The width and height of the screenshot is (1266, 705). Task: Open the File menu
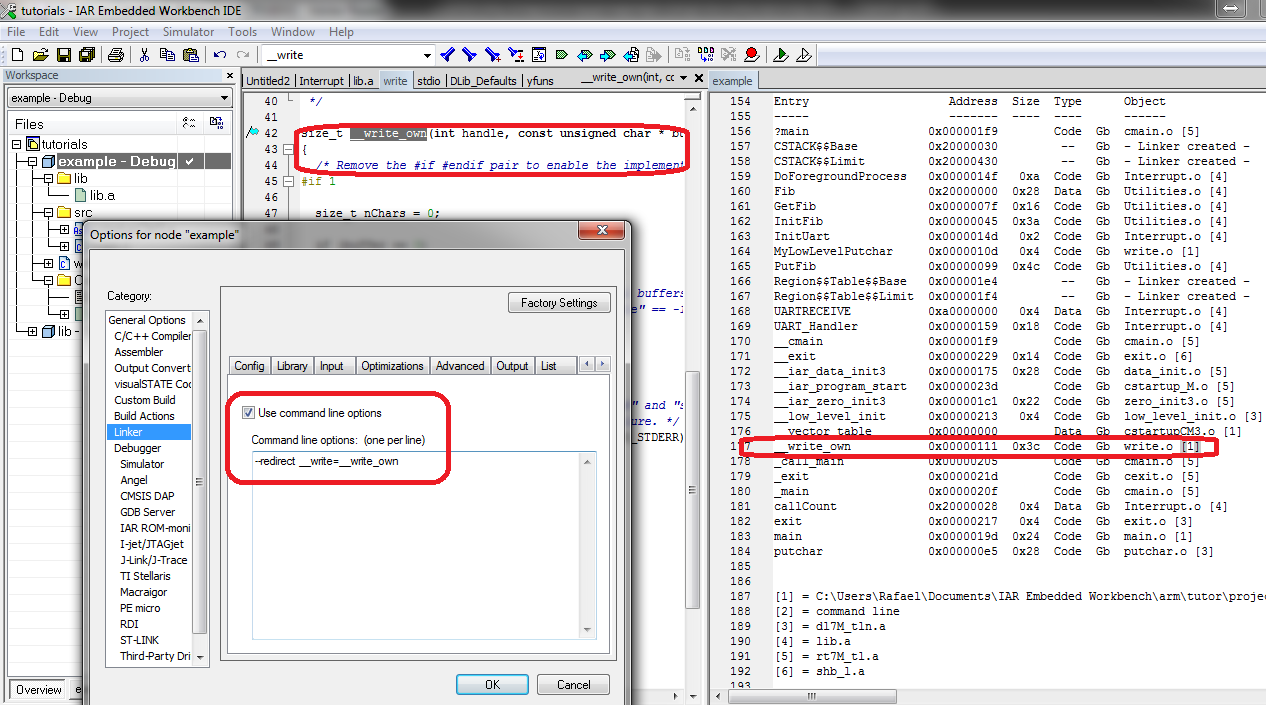pyautogui.click(x=16, y=32)
